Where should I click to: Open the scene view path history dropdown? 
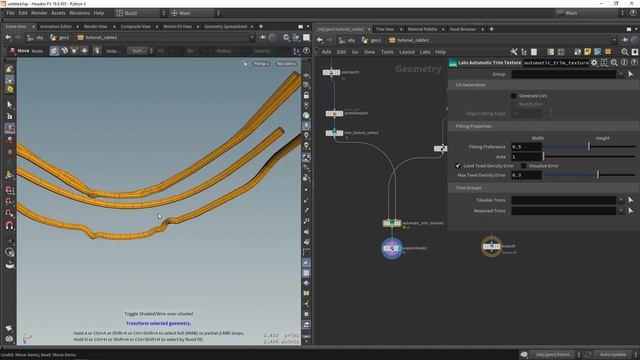[x=252, y=38]
